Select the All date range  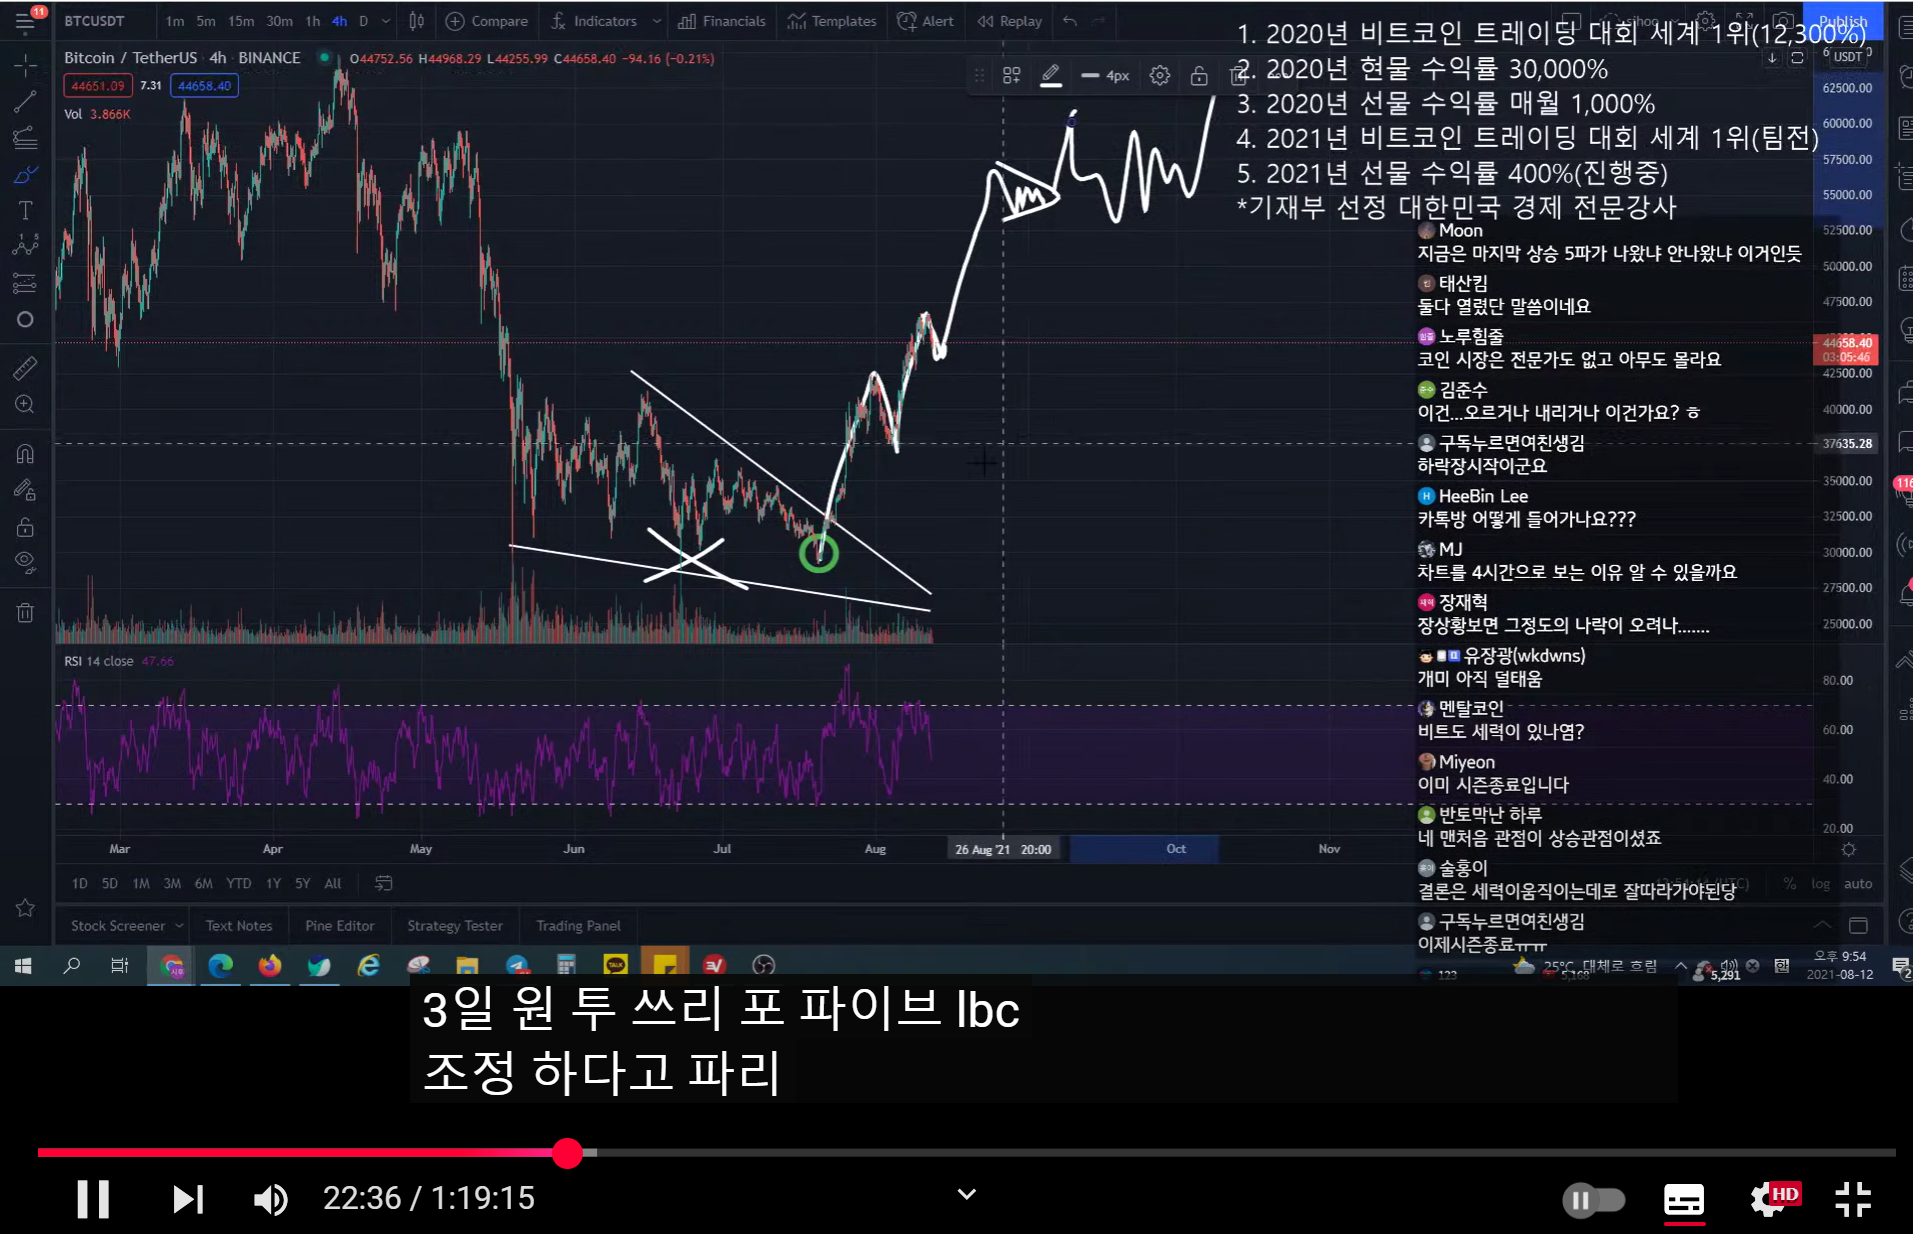[333, 883]
